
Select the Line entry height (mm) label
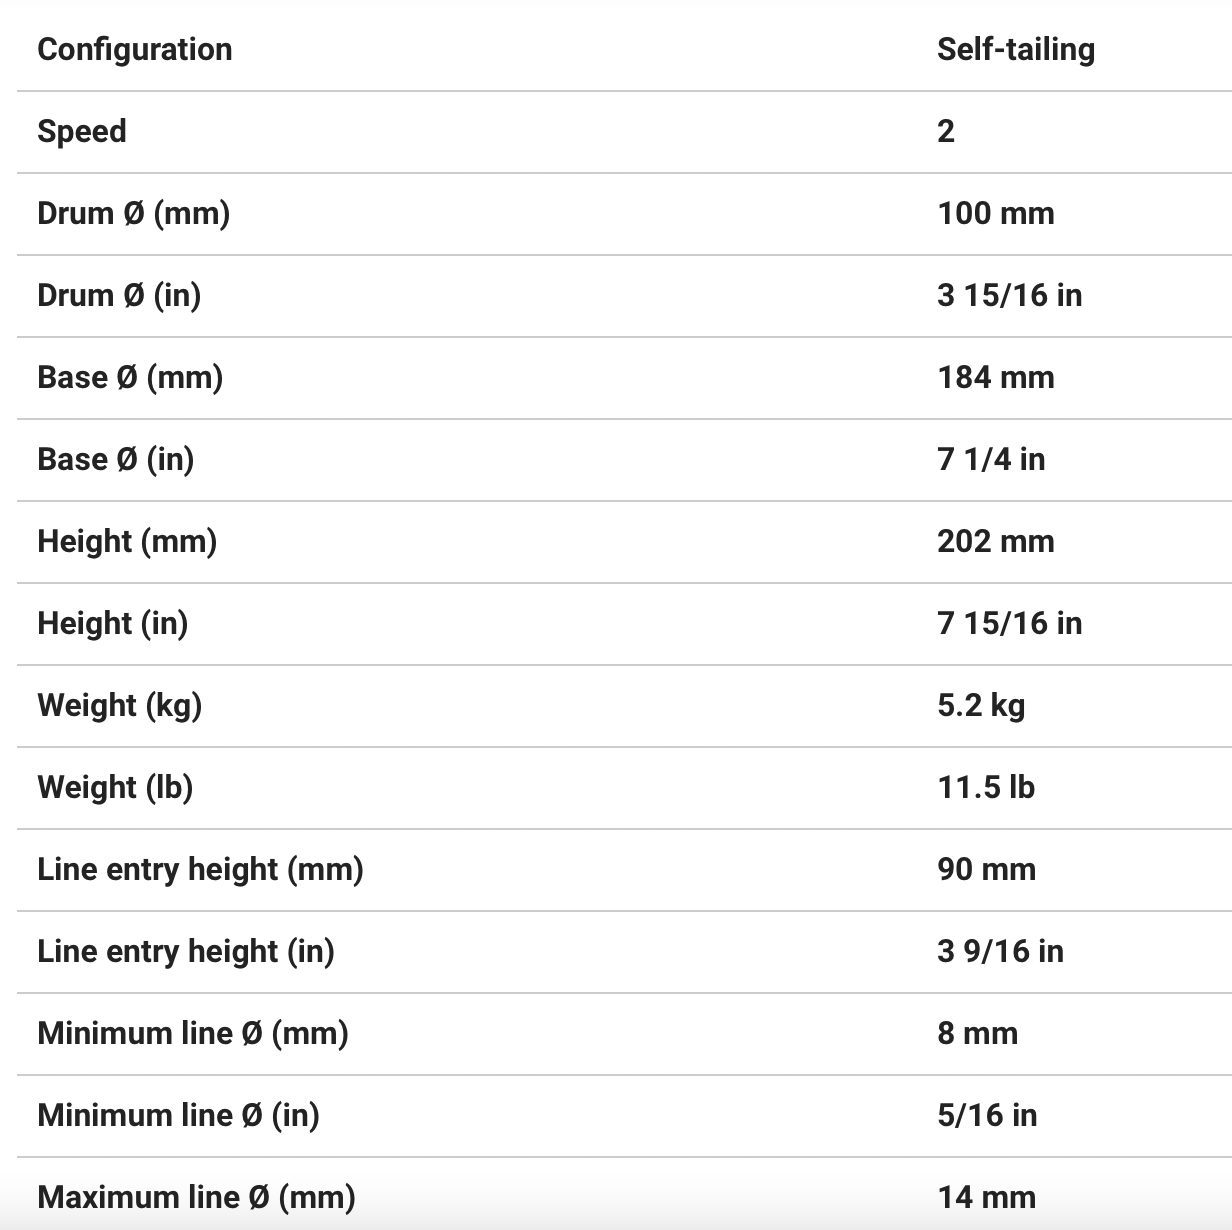(x=200, y=869)
